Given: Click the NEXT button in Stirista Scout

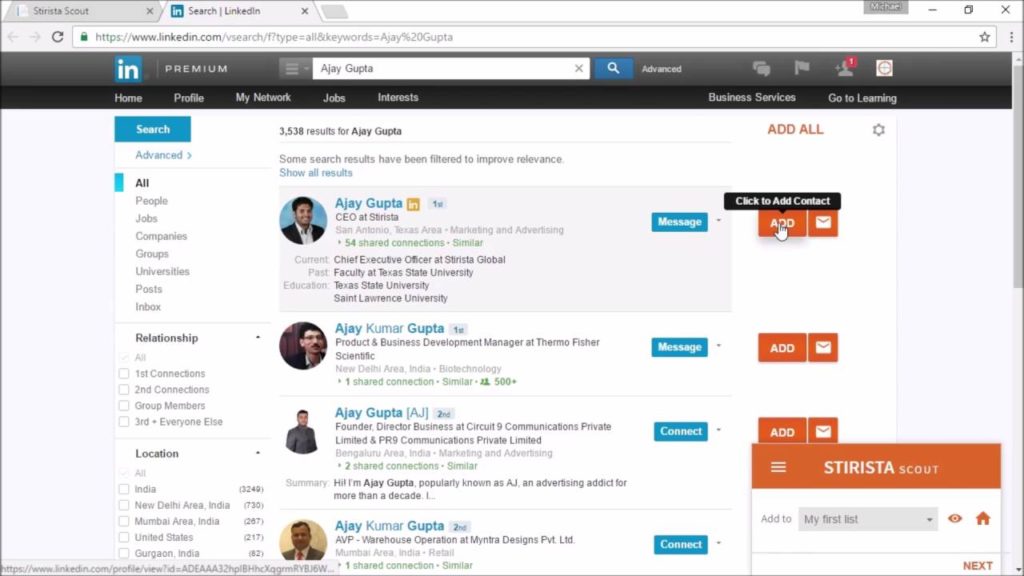Looking at the screenshot, I should coord(977,566).
